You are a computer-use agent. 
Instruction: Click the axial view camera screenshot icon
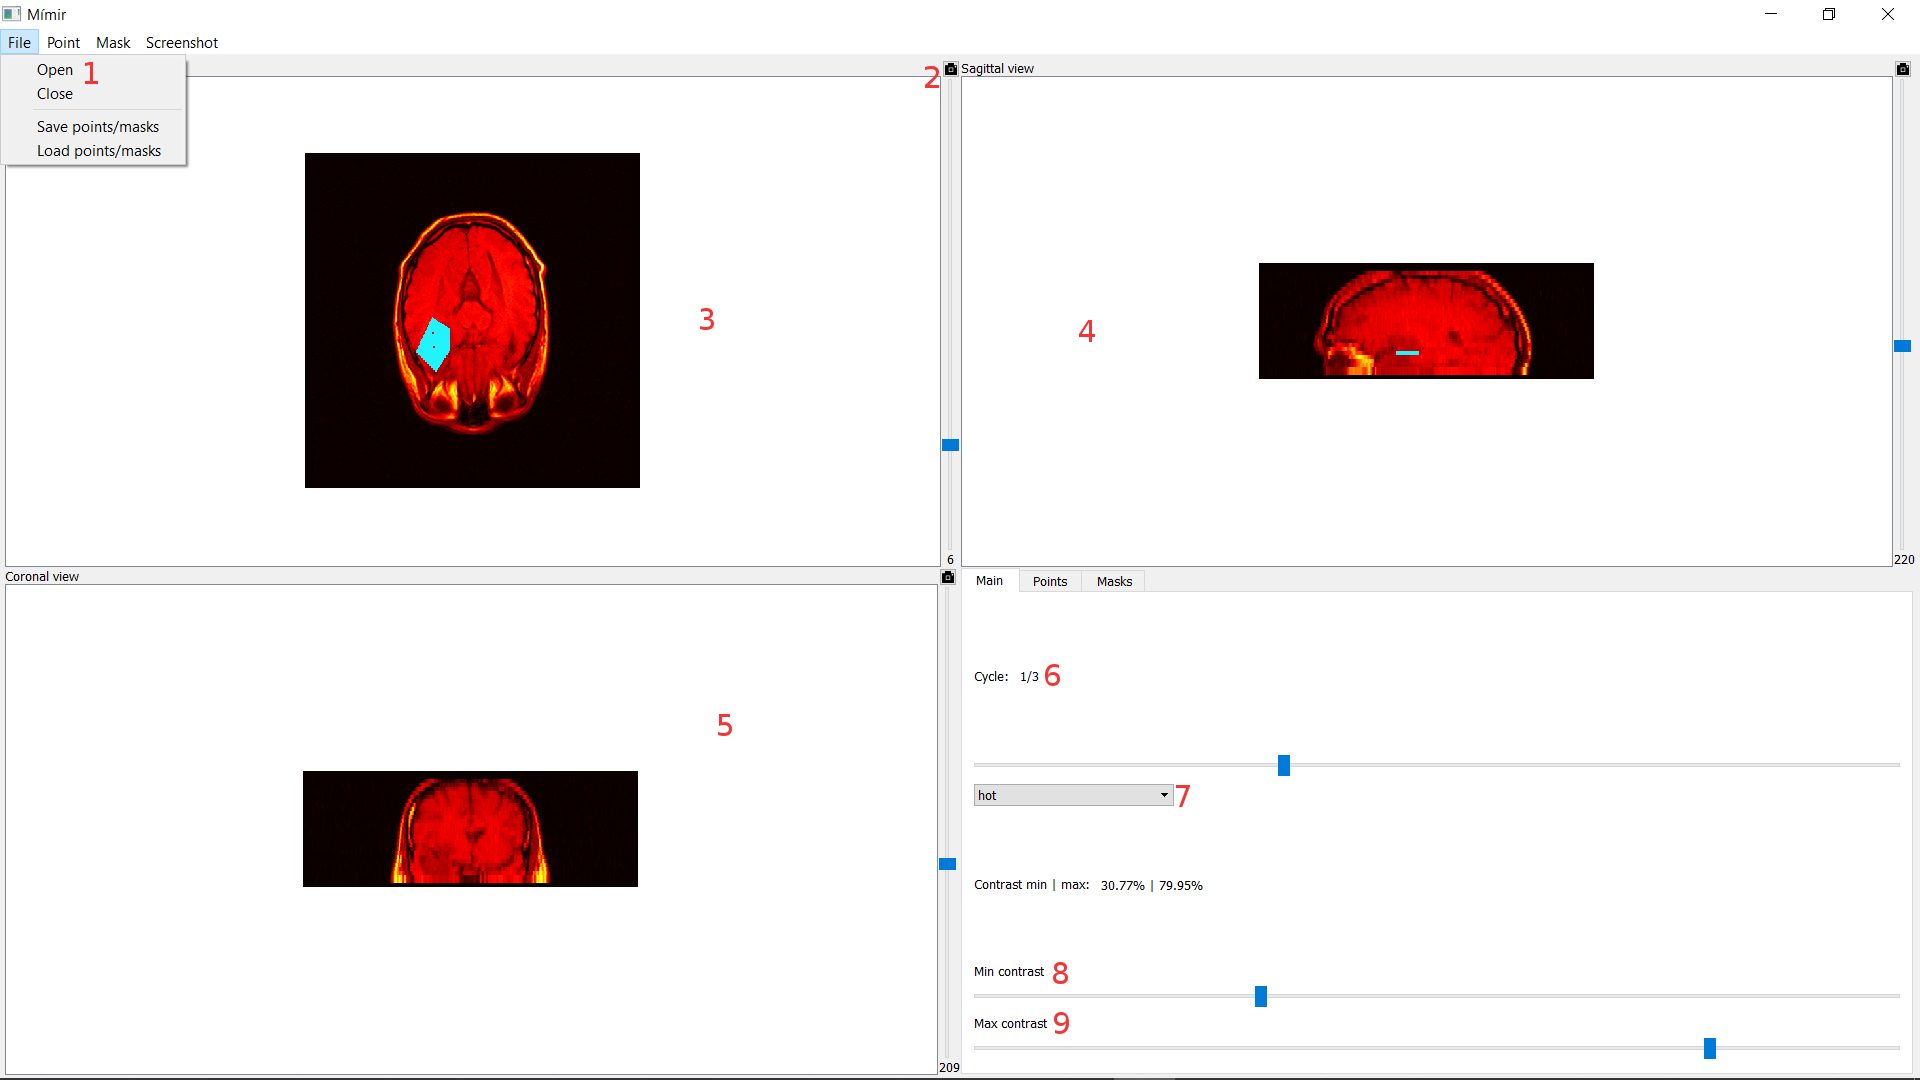point(951,69)
